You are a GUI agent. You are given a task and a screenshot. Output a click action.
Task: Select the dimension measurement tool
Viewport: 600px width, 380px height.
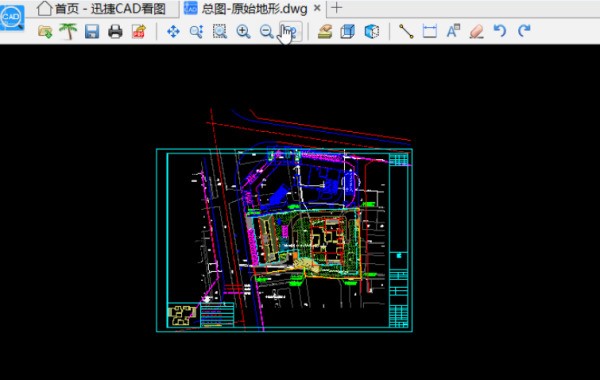(x=430, y=31)
